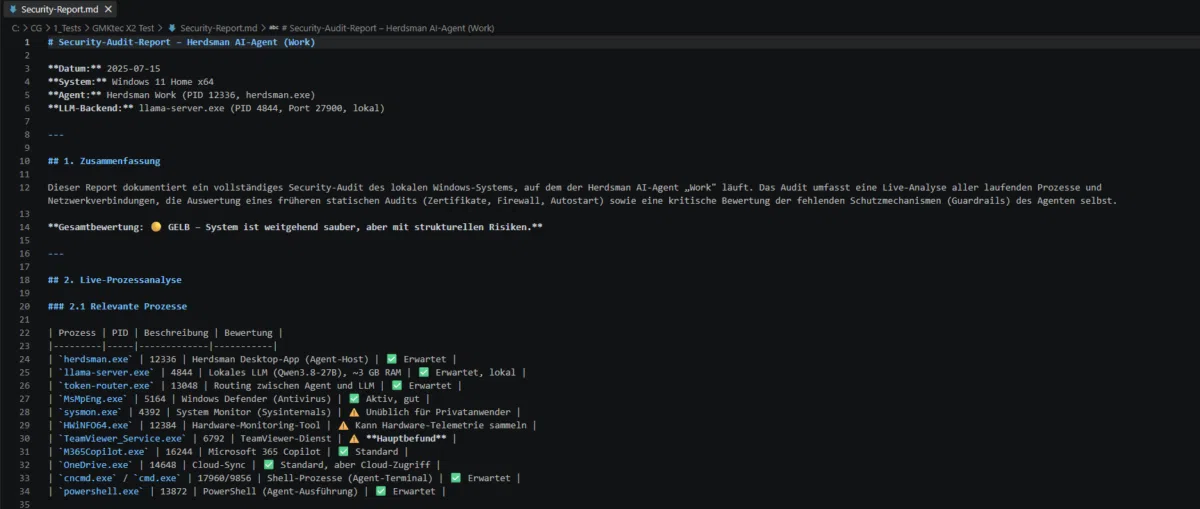Open the C: breadcrumb segment

tap(15, 27)
